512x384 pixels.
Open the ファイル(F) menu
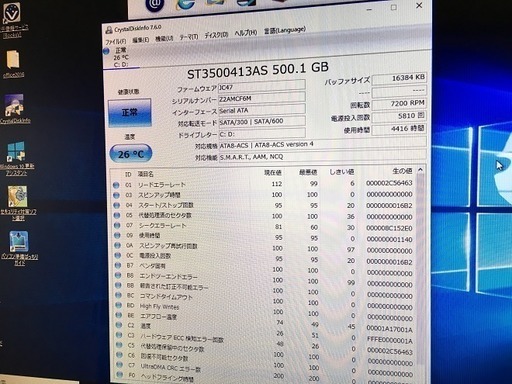[116, 41]
